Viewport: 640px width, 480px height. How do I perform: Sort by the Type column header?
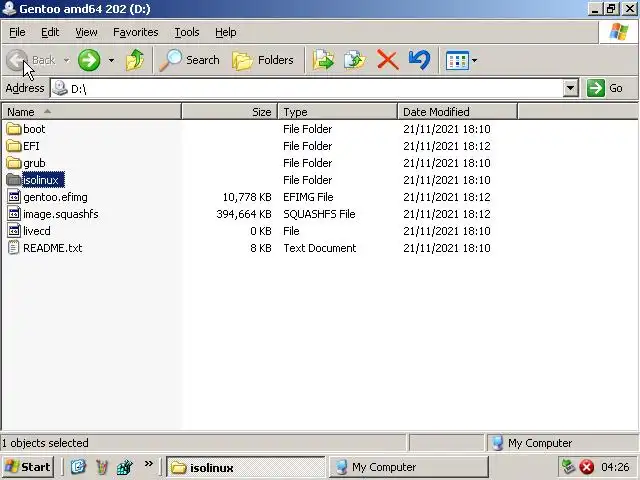(337, 111)
